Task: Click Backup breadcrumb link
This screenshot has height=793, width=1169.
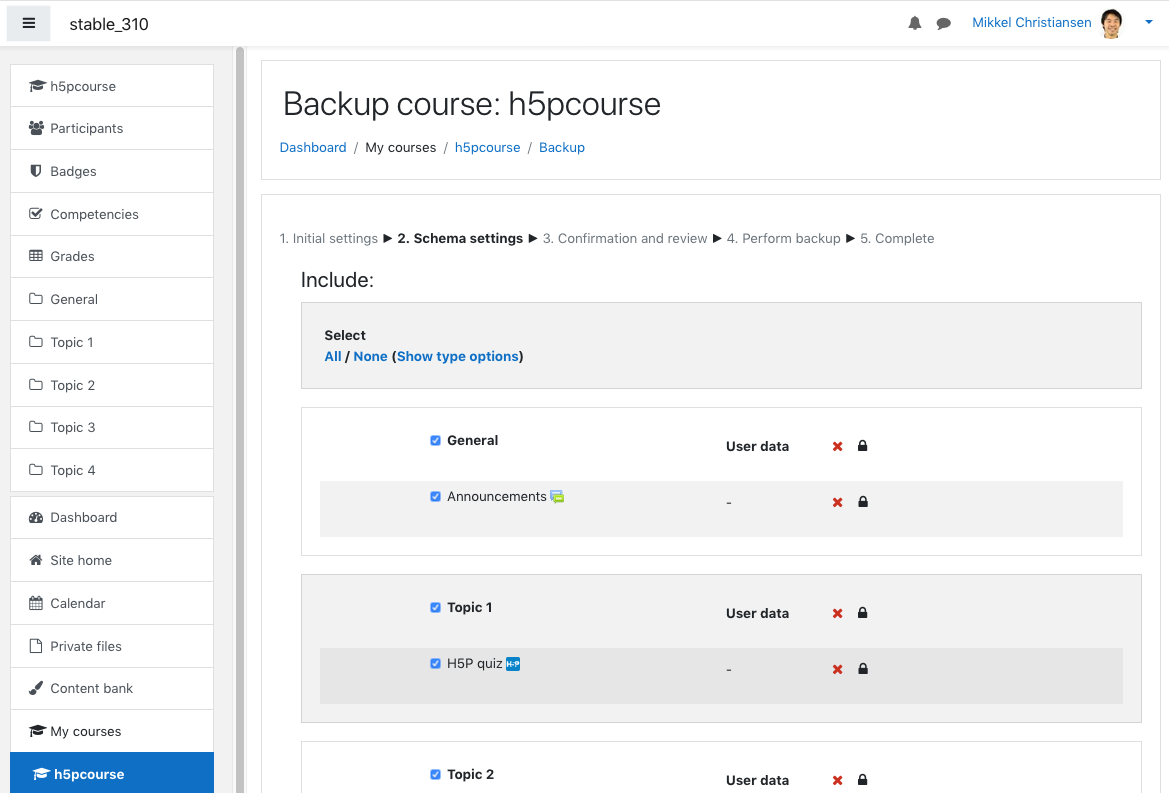Action: point(562,148)
